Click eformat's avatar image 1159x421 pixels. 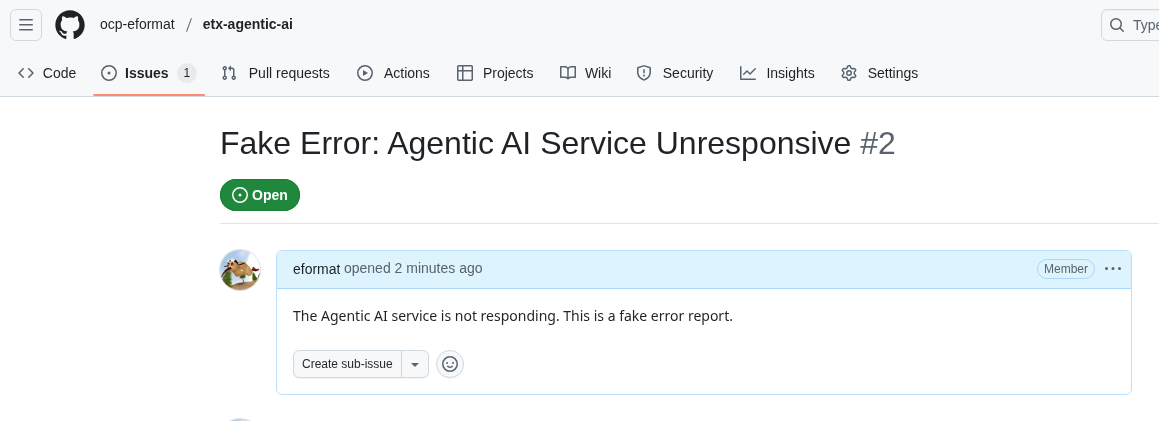240,270
